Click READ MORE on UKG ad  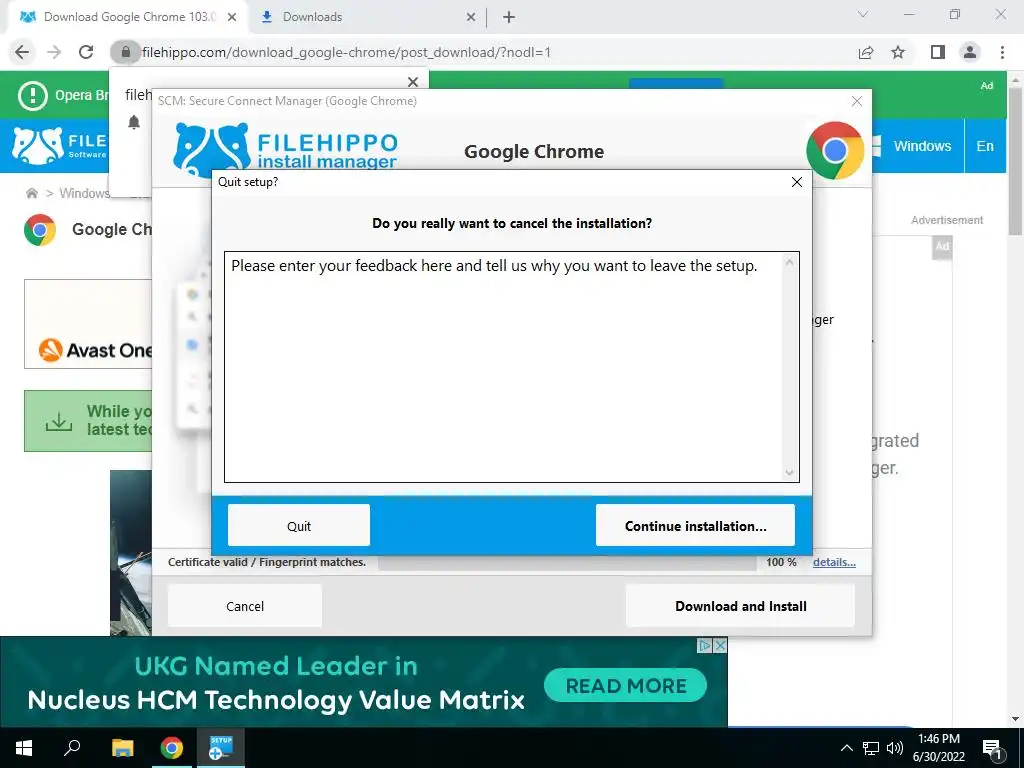coord(625,686)
